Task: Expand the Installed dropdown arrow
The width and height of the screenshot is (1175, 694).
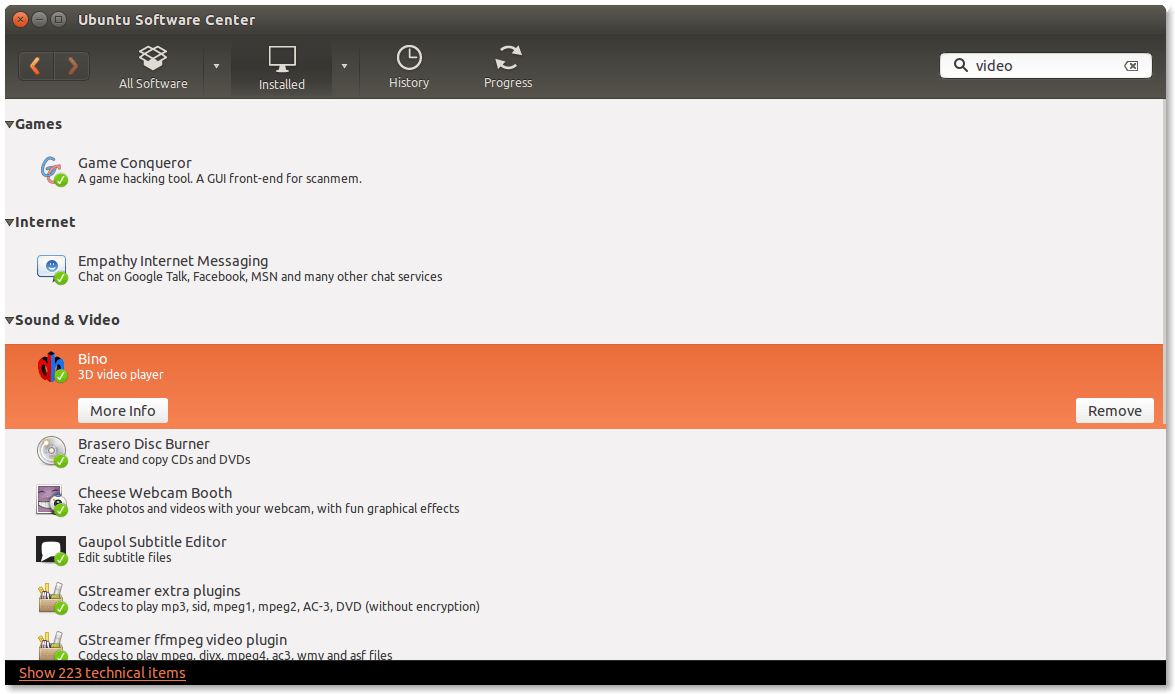Action: click(345, 66)
